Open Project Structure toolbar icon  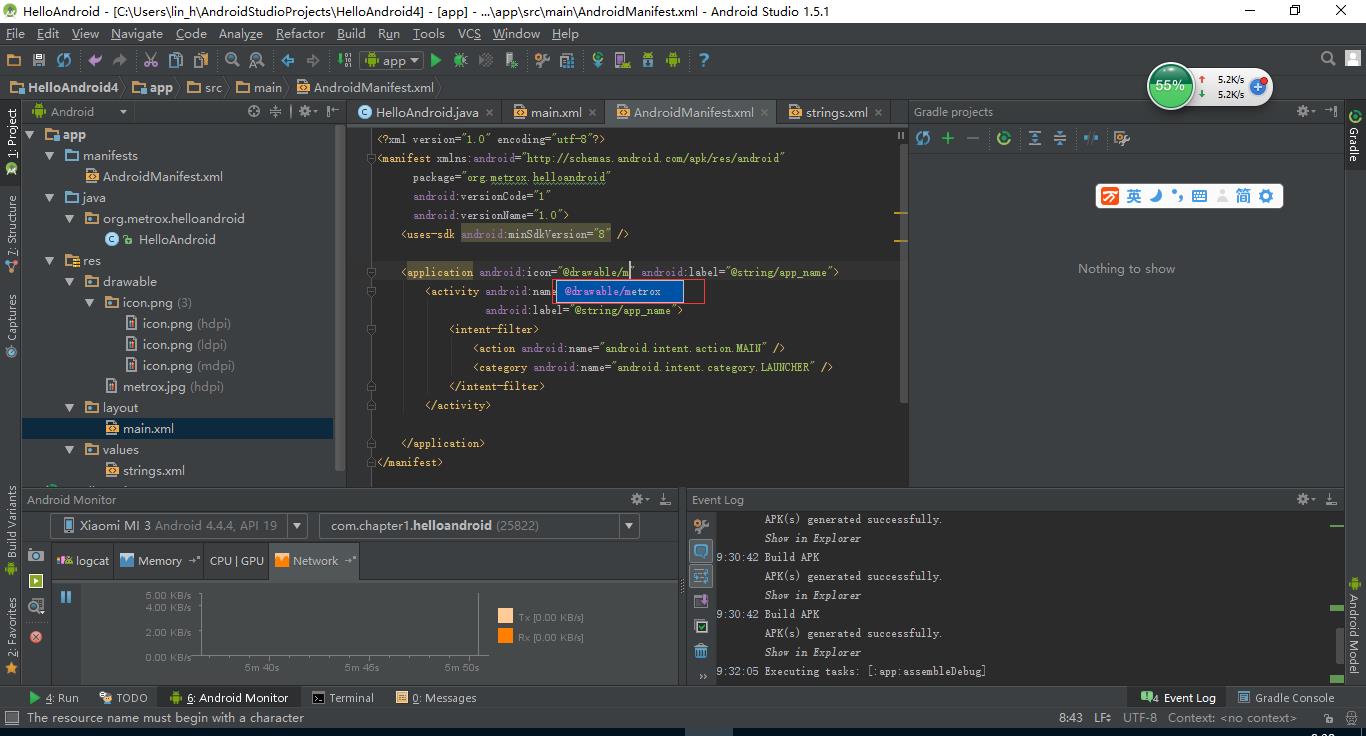(x=567, y=60)
